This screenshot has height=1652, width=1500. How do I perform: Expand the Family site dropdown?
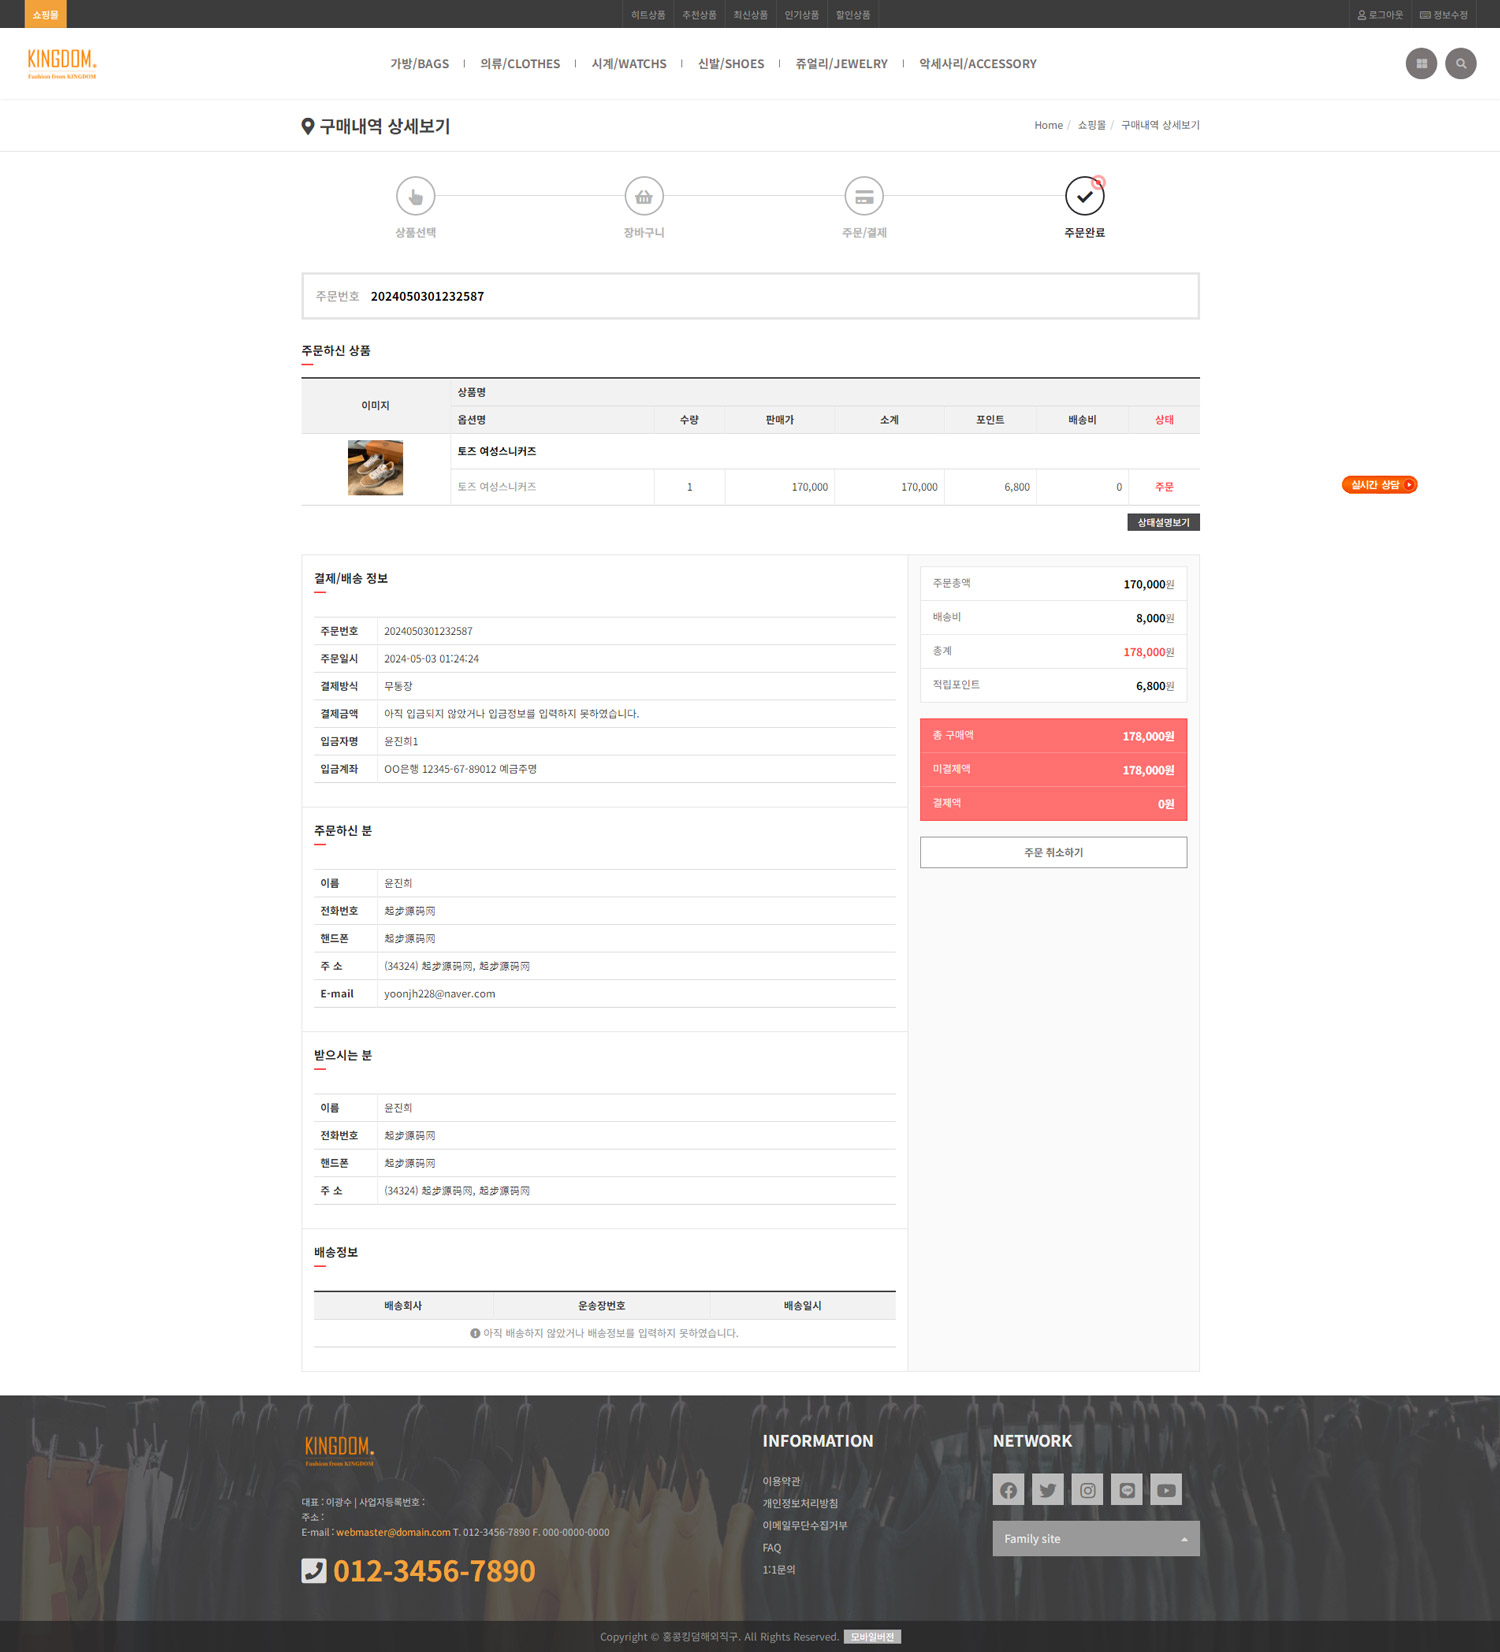[1096, 1539]
